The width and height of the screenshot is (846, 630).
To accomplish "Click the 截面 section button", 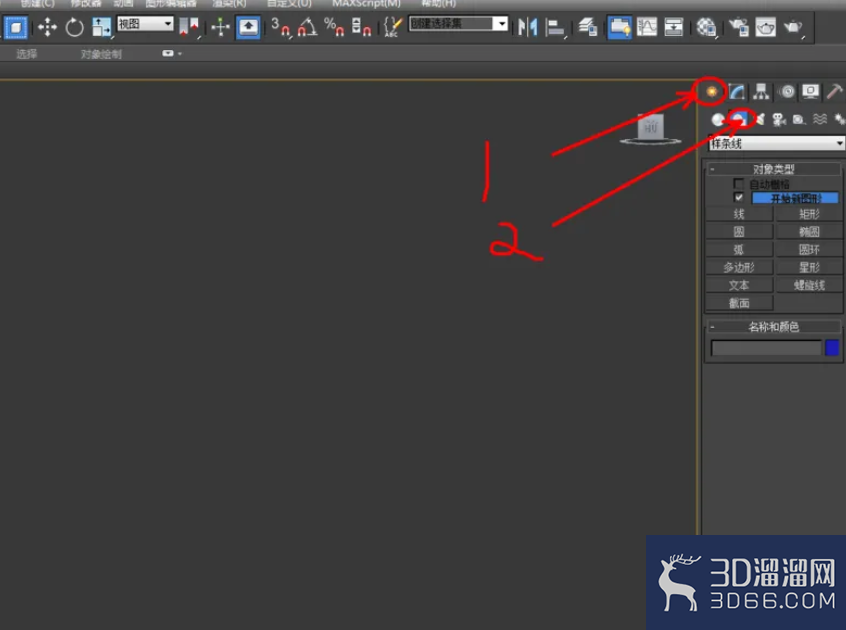I will (739, 303).
